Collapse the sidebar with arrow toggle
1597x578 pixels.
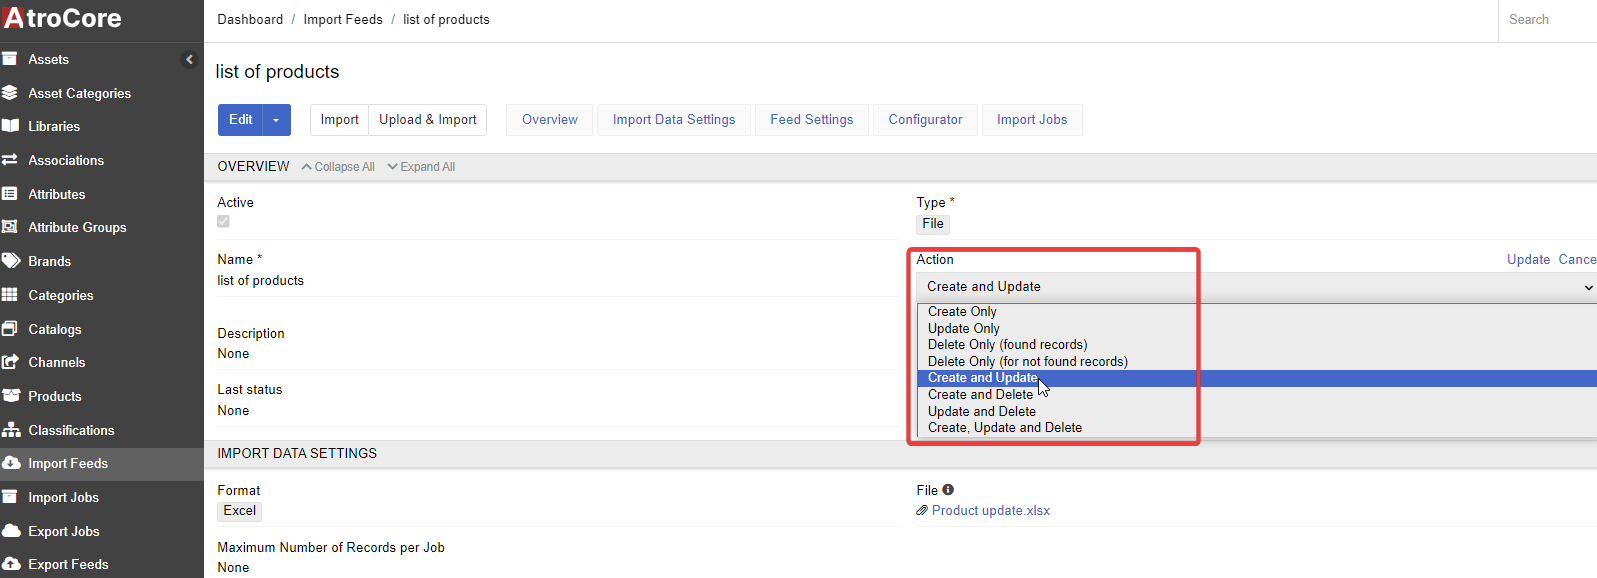(x=189, y=59)
